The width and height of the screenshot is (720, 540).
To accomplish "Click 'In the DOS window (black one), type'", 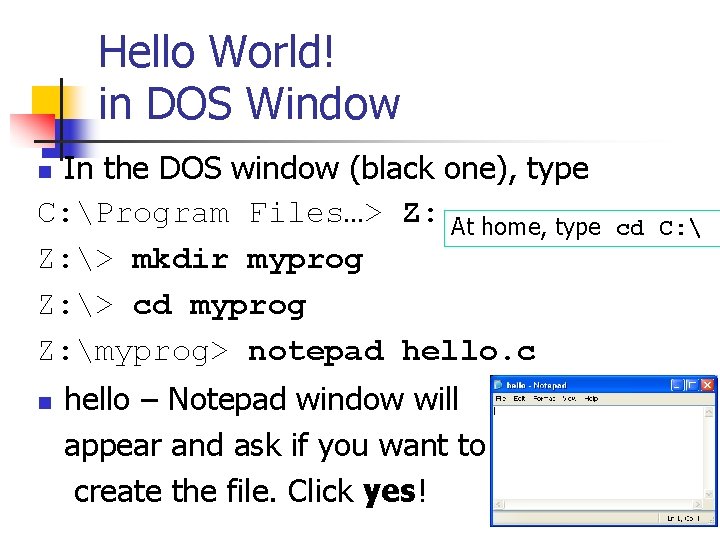I will [326, 169].
